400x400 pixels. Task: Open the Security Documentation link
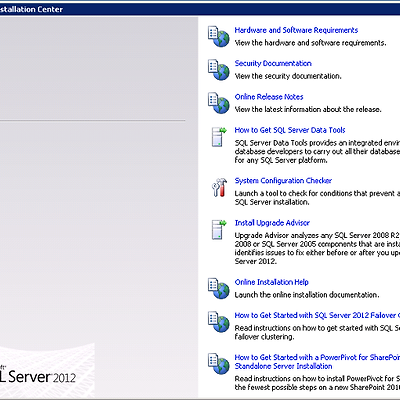tap(273, 63)
